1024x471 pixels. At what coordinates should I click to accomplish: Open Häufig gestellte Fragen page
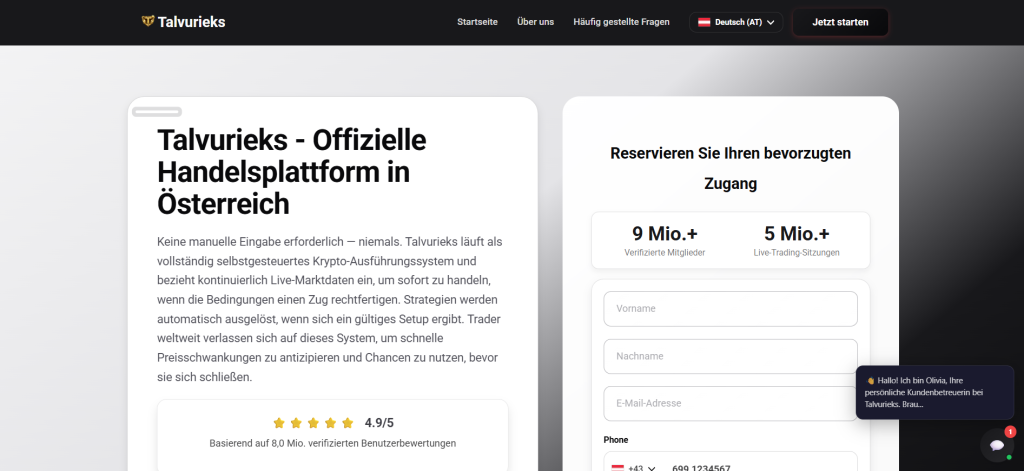point(621,22)
